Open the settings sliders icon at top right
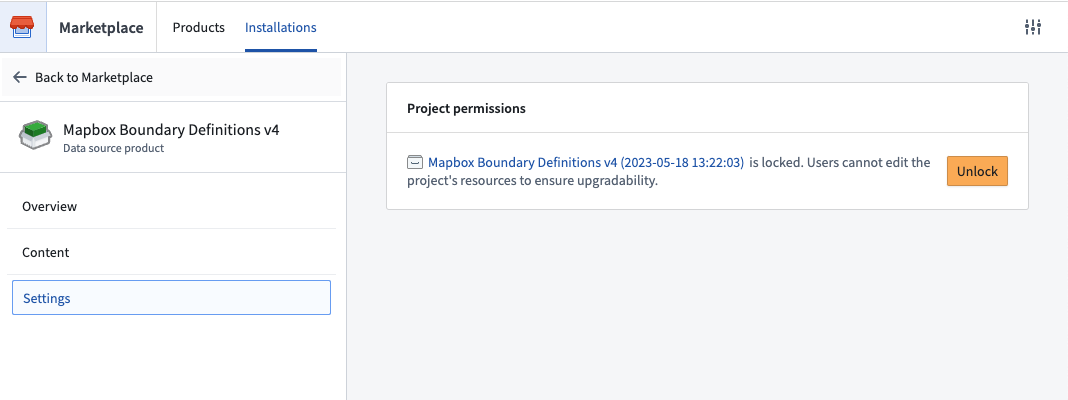Viewport: 1068px width, 400px height. [x=1033, y=27]
